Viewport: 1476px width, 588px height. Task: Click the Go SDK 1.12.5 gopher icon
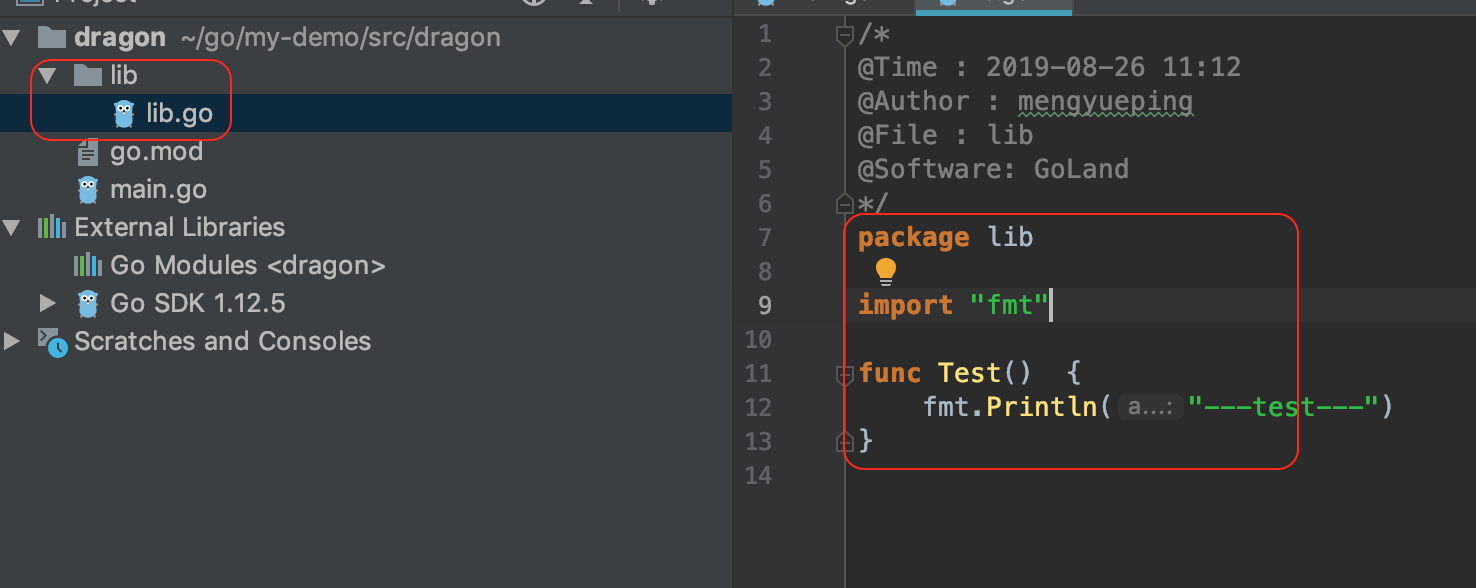pyautogui.click(x=88, y=304)
